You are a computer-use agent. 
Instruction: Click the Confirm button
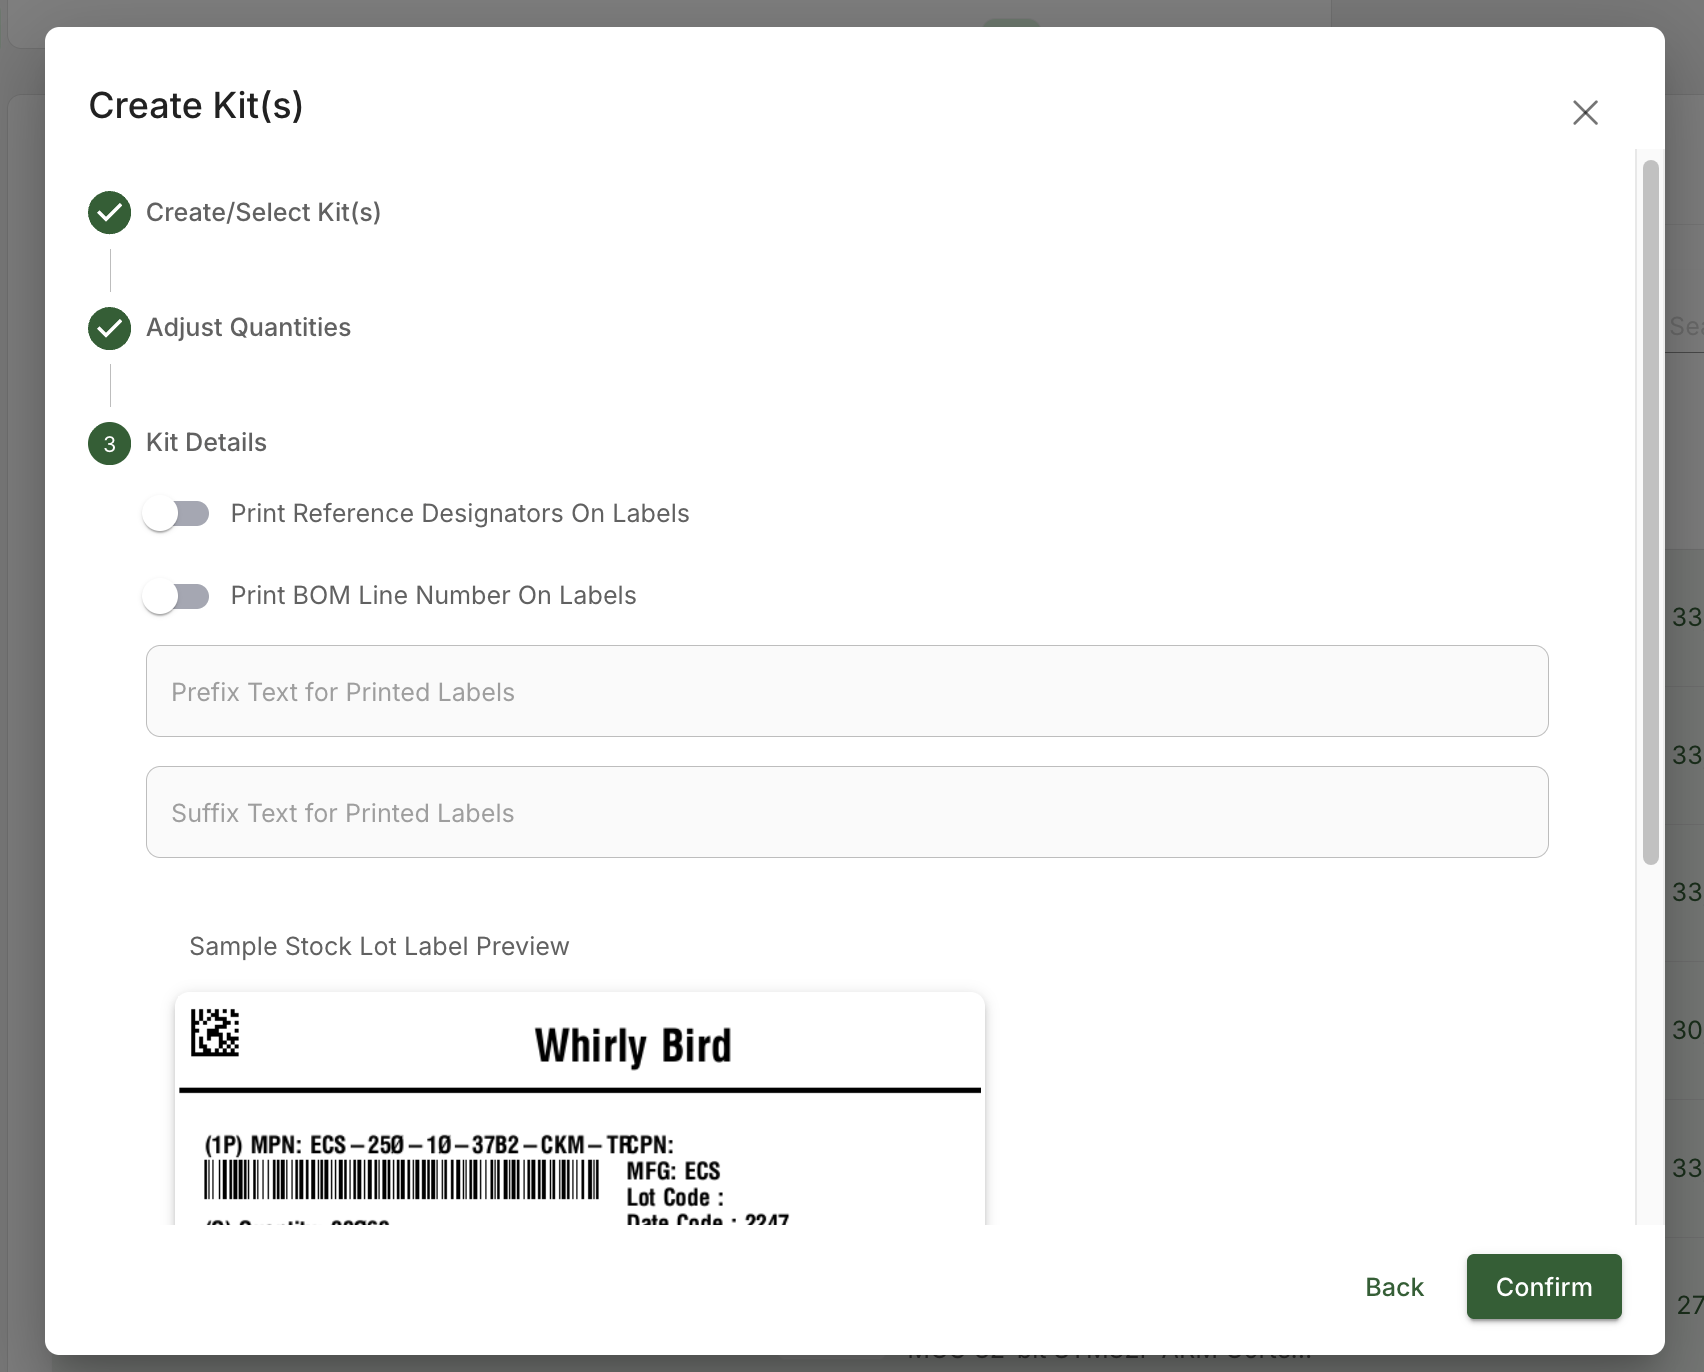click(1544, 1286)
